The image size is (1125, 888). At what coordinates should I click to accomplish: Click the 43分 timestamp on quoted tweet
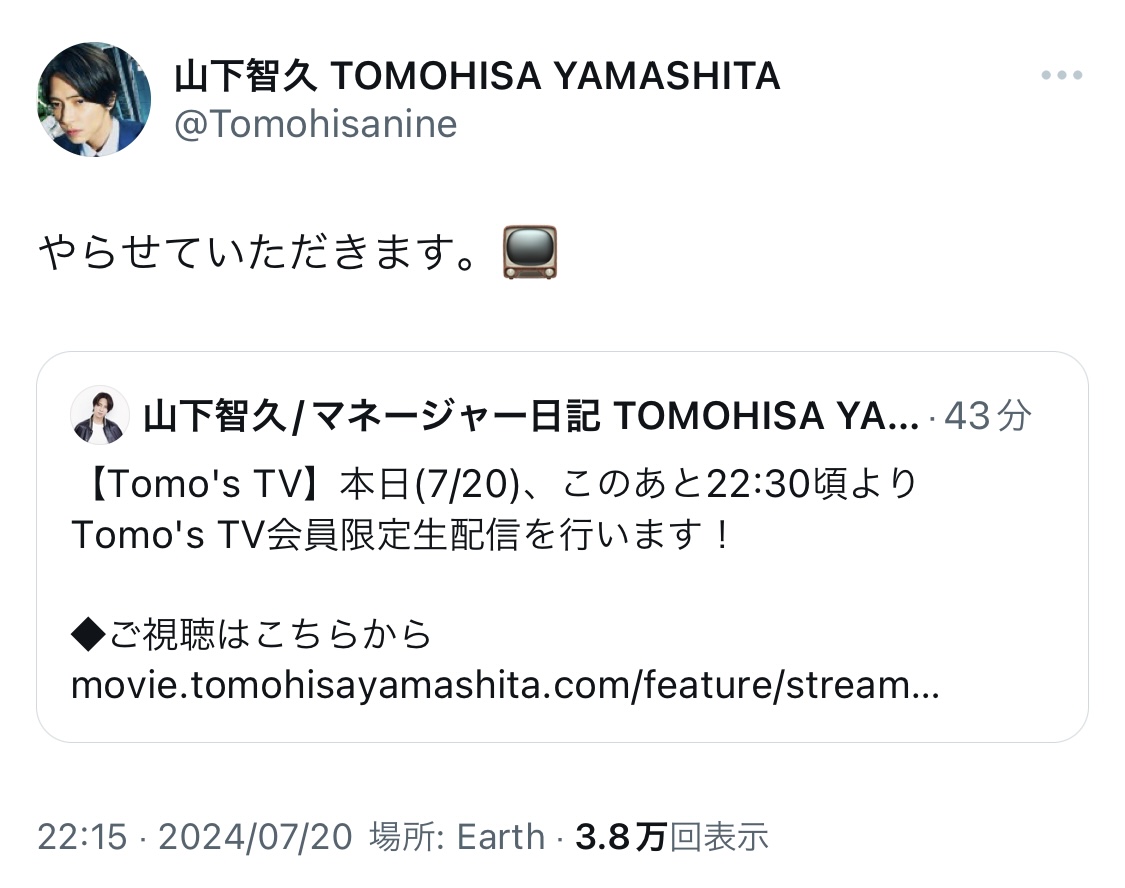pyautogui.click(x=987, y=416)
